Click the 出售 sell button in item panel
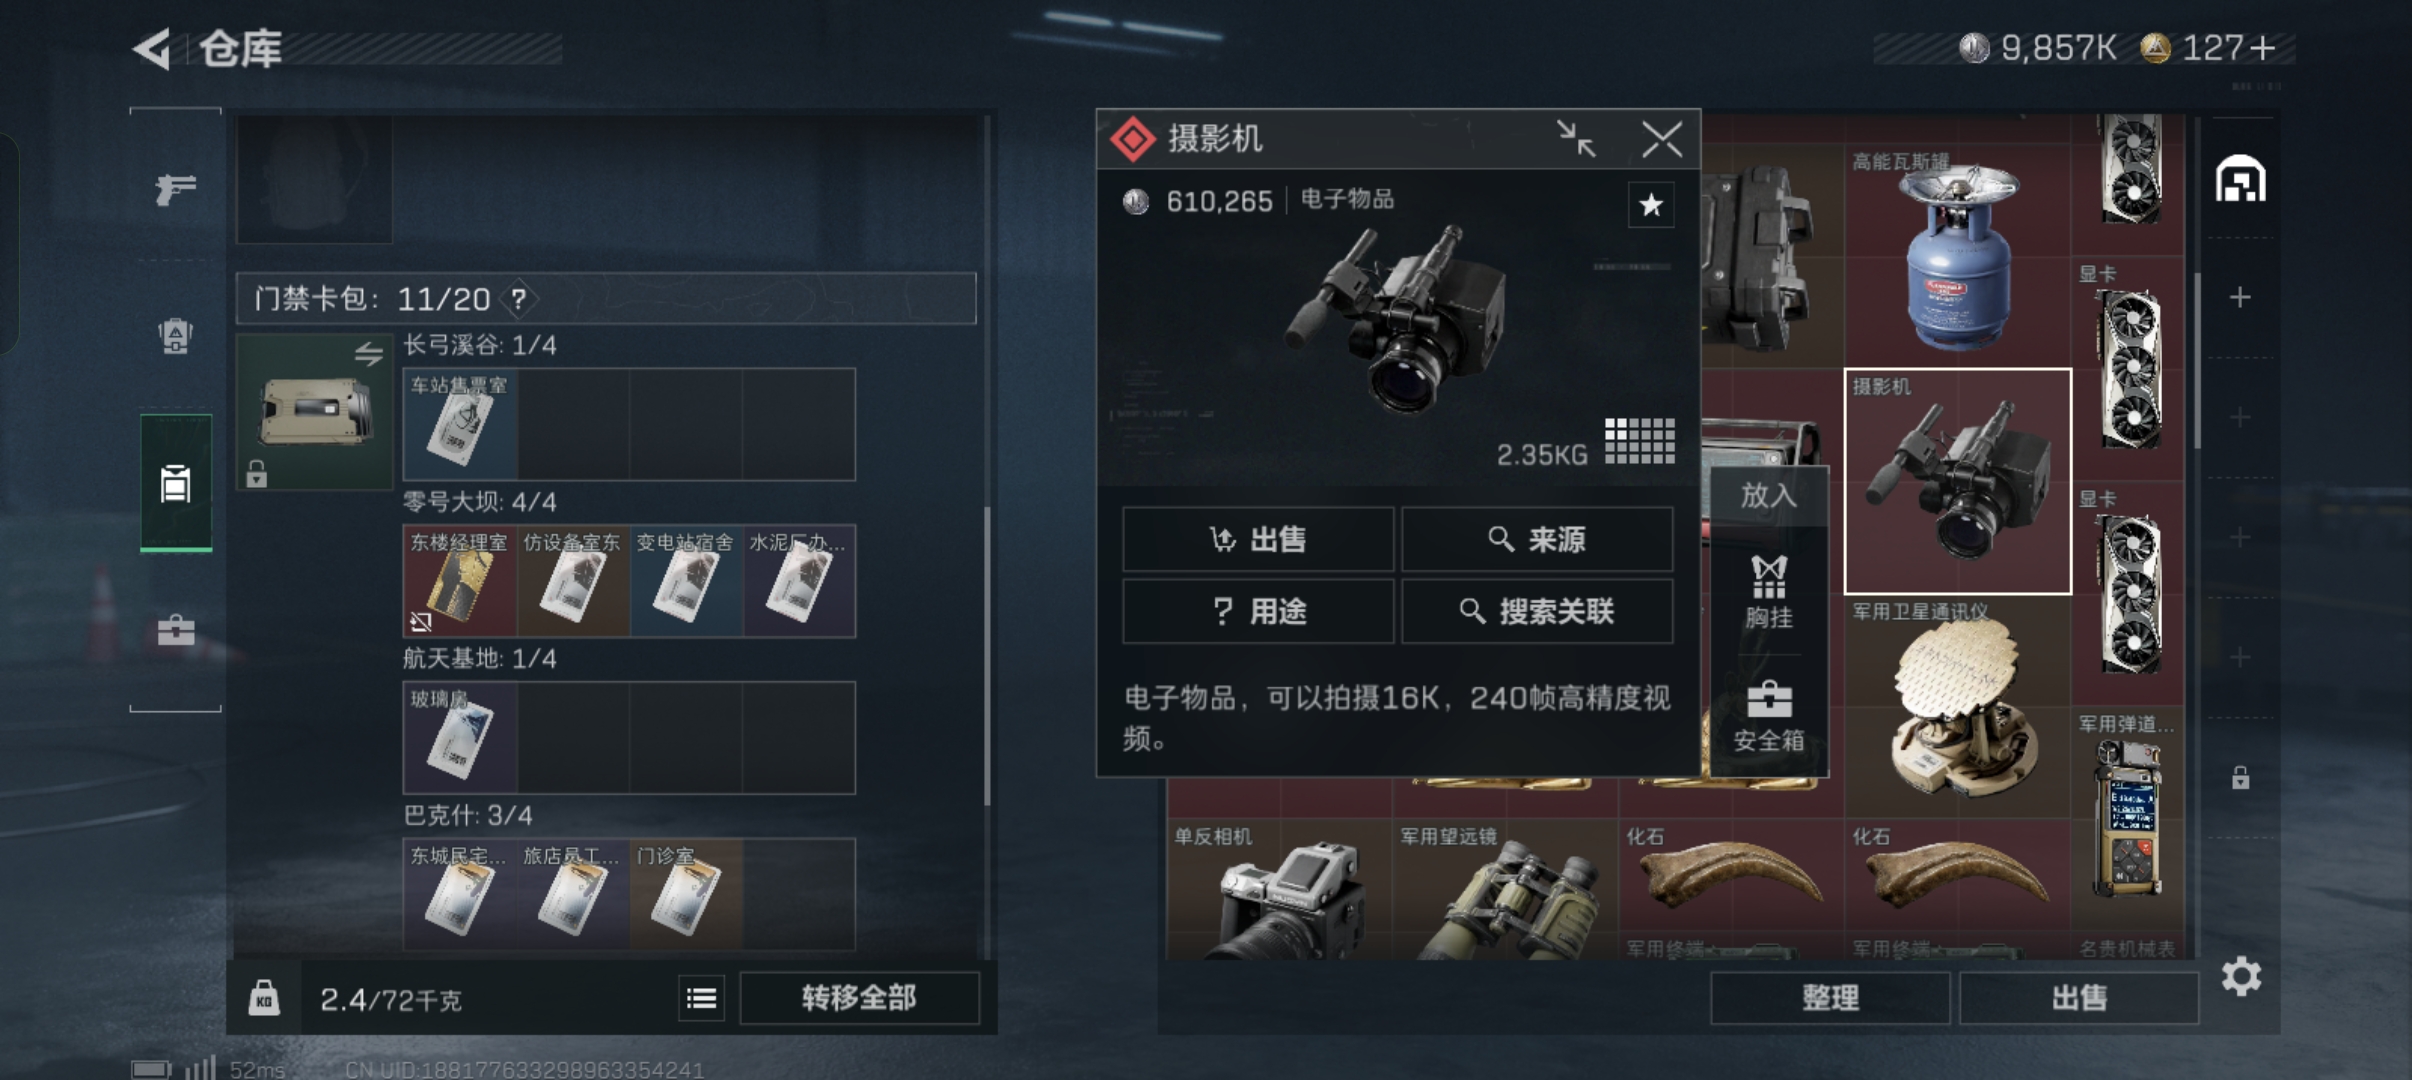Image resolution: width=2412 pixels, height=1080 pixels. pos(1258,540)
